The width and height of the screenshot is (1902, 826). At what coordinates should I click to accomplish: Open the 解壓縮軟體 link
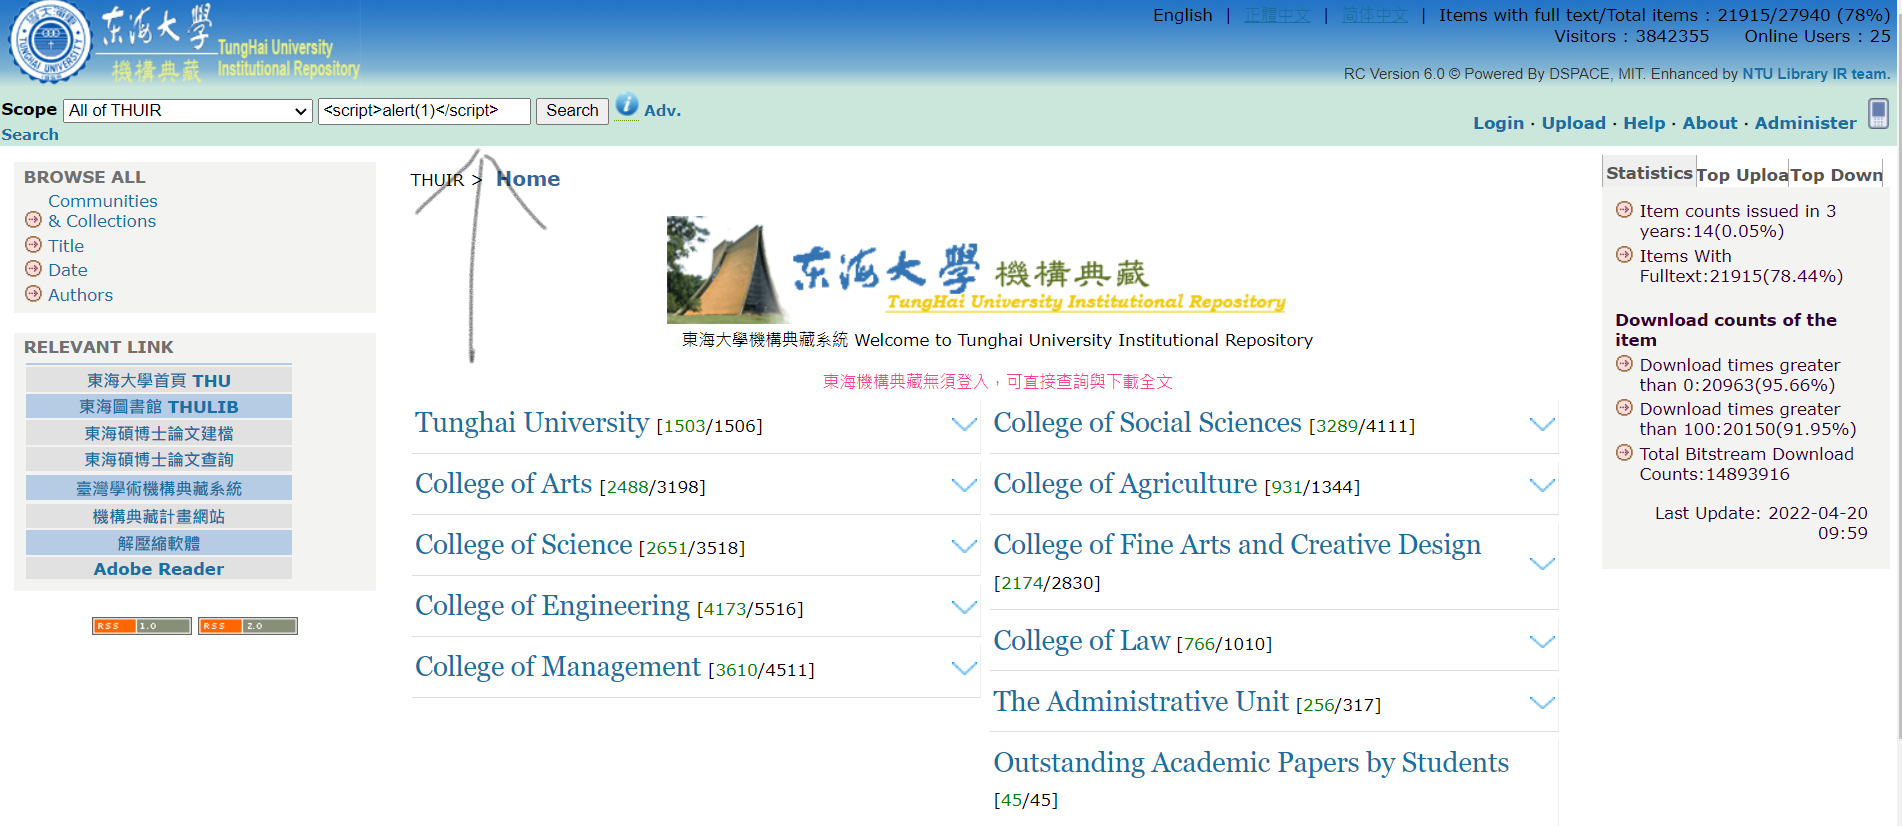(159, 543)
